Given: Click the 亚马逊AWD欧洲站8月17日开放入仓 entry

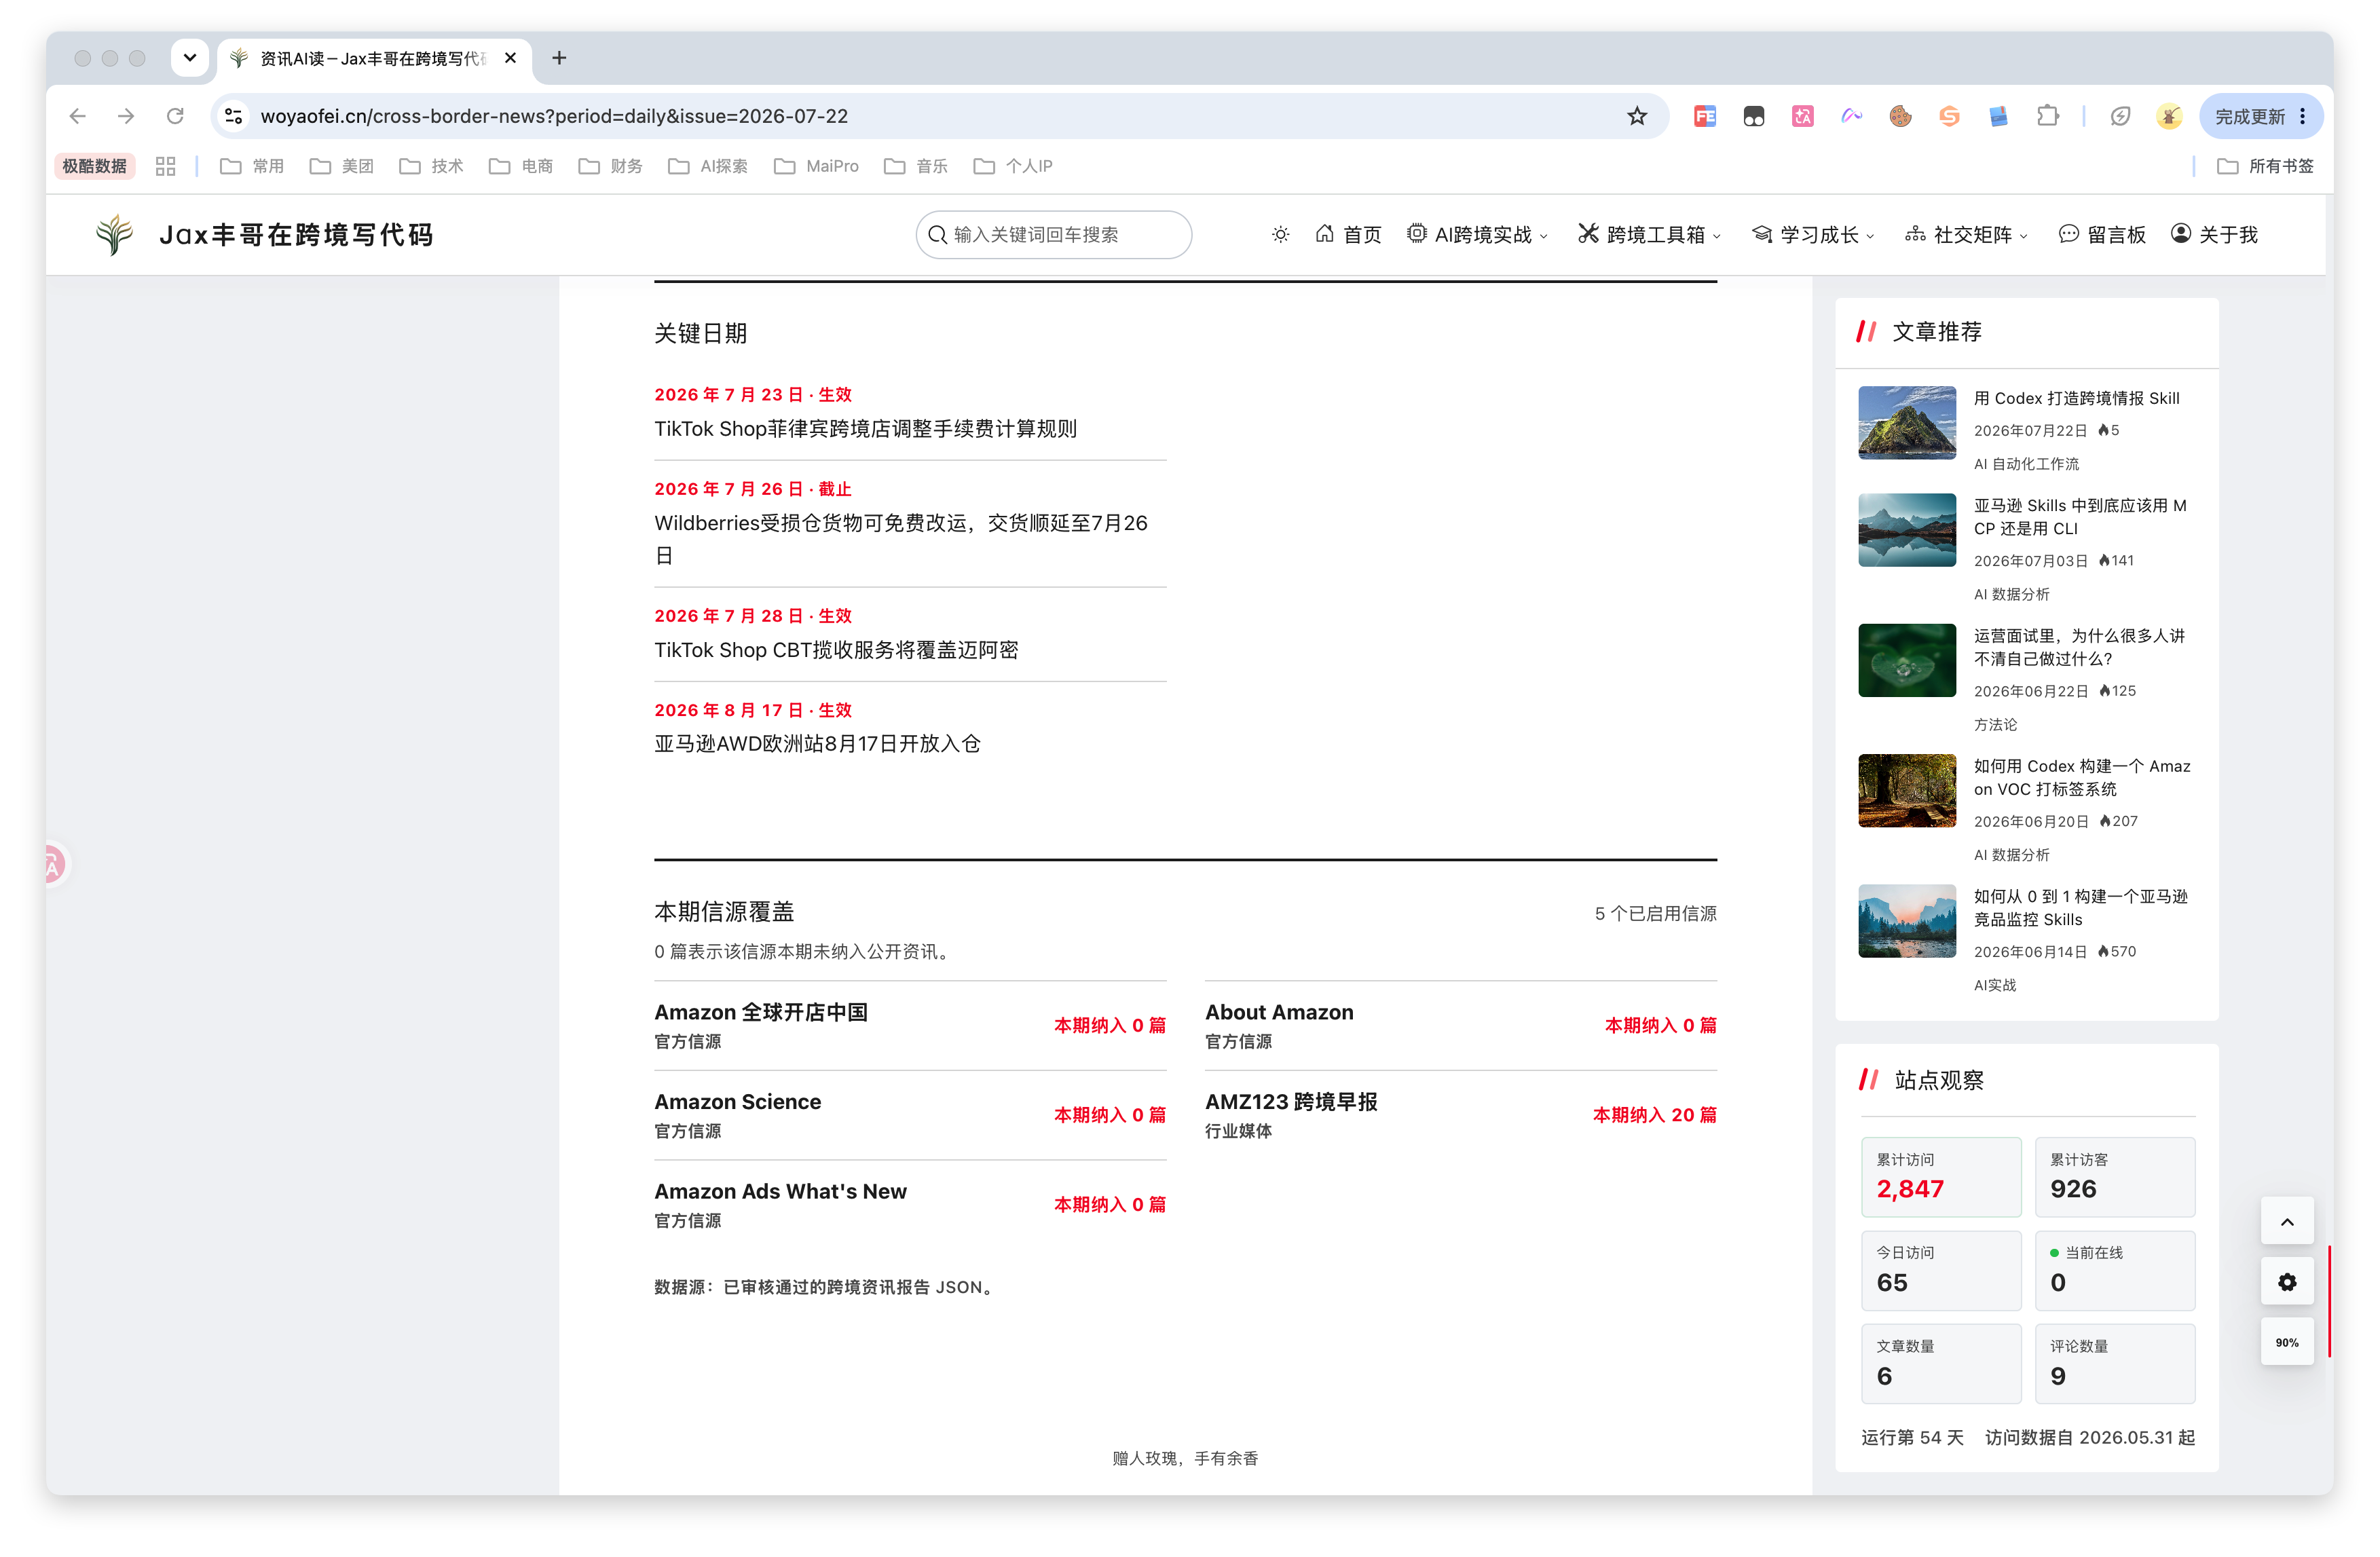Looking at the screenshot, I should 817,744.
